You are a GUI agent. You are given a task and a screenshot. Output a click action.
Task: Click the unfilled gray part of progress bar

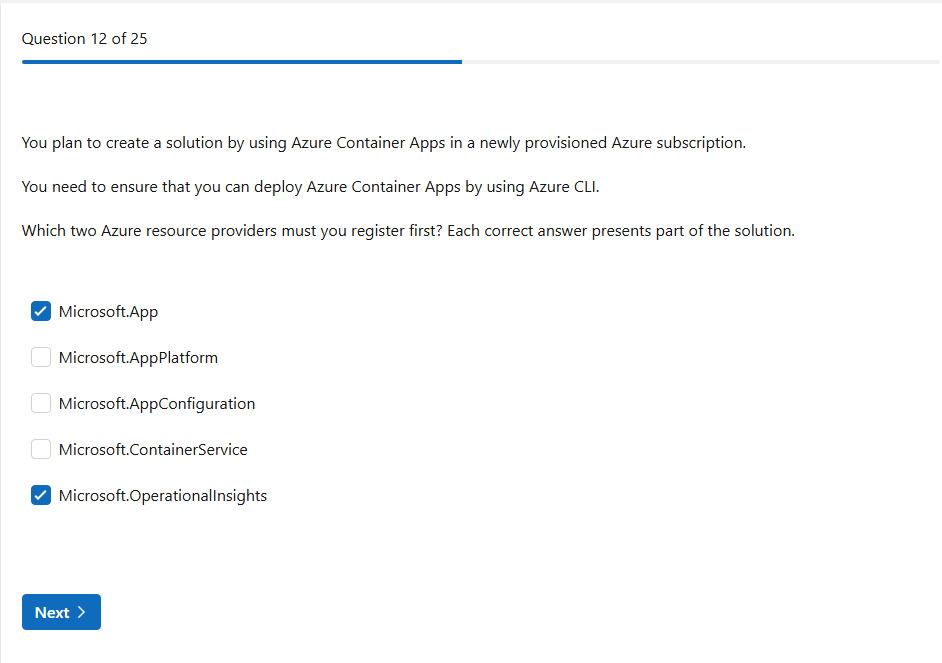700,62
